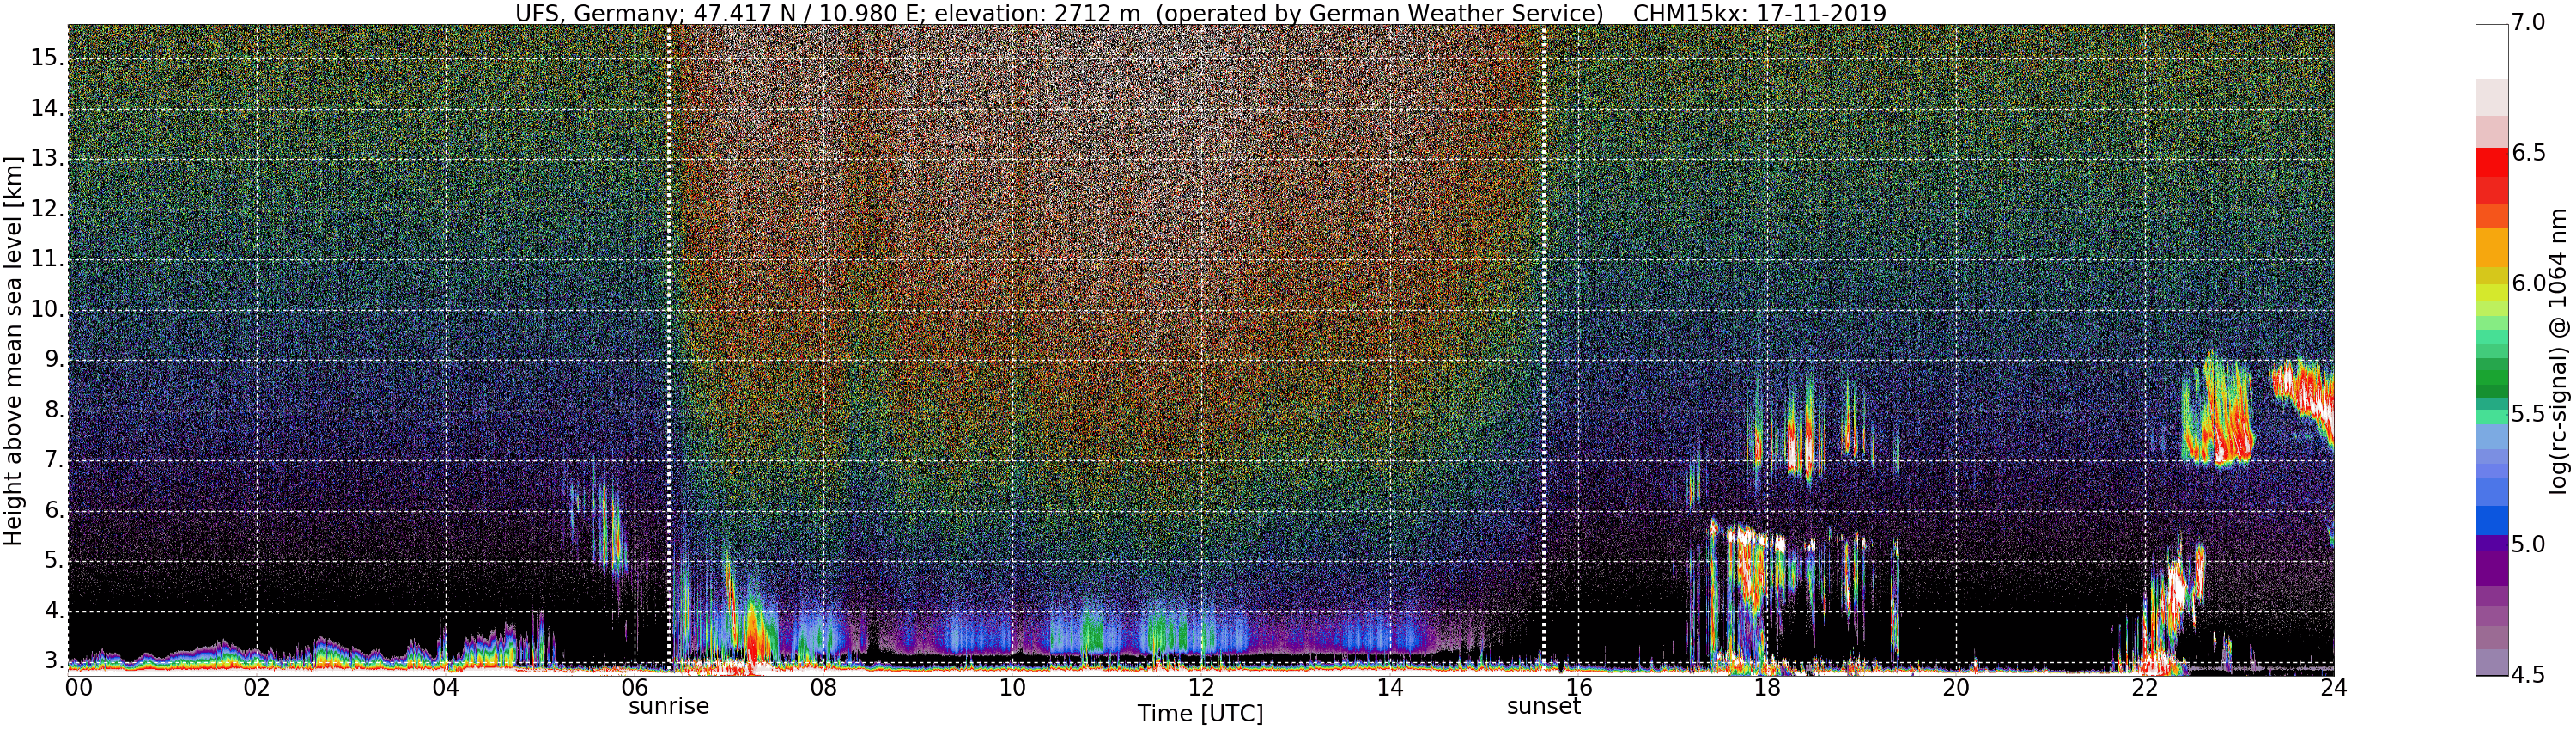
Task: Click the '10.' height tick label
Action: (x=47, y=309)
